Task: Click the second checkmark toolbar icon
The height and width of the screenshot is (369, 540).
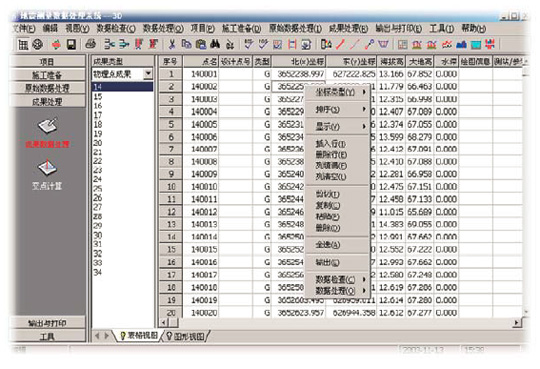Action: pyautogui.click(x=263, y=44)
